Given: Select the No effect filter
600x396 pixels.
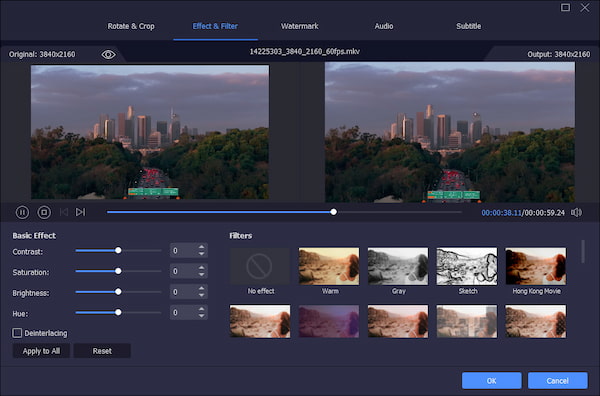Looking at the screenshot, I should (x=260, y=266).
